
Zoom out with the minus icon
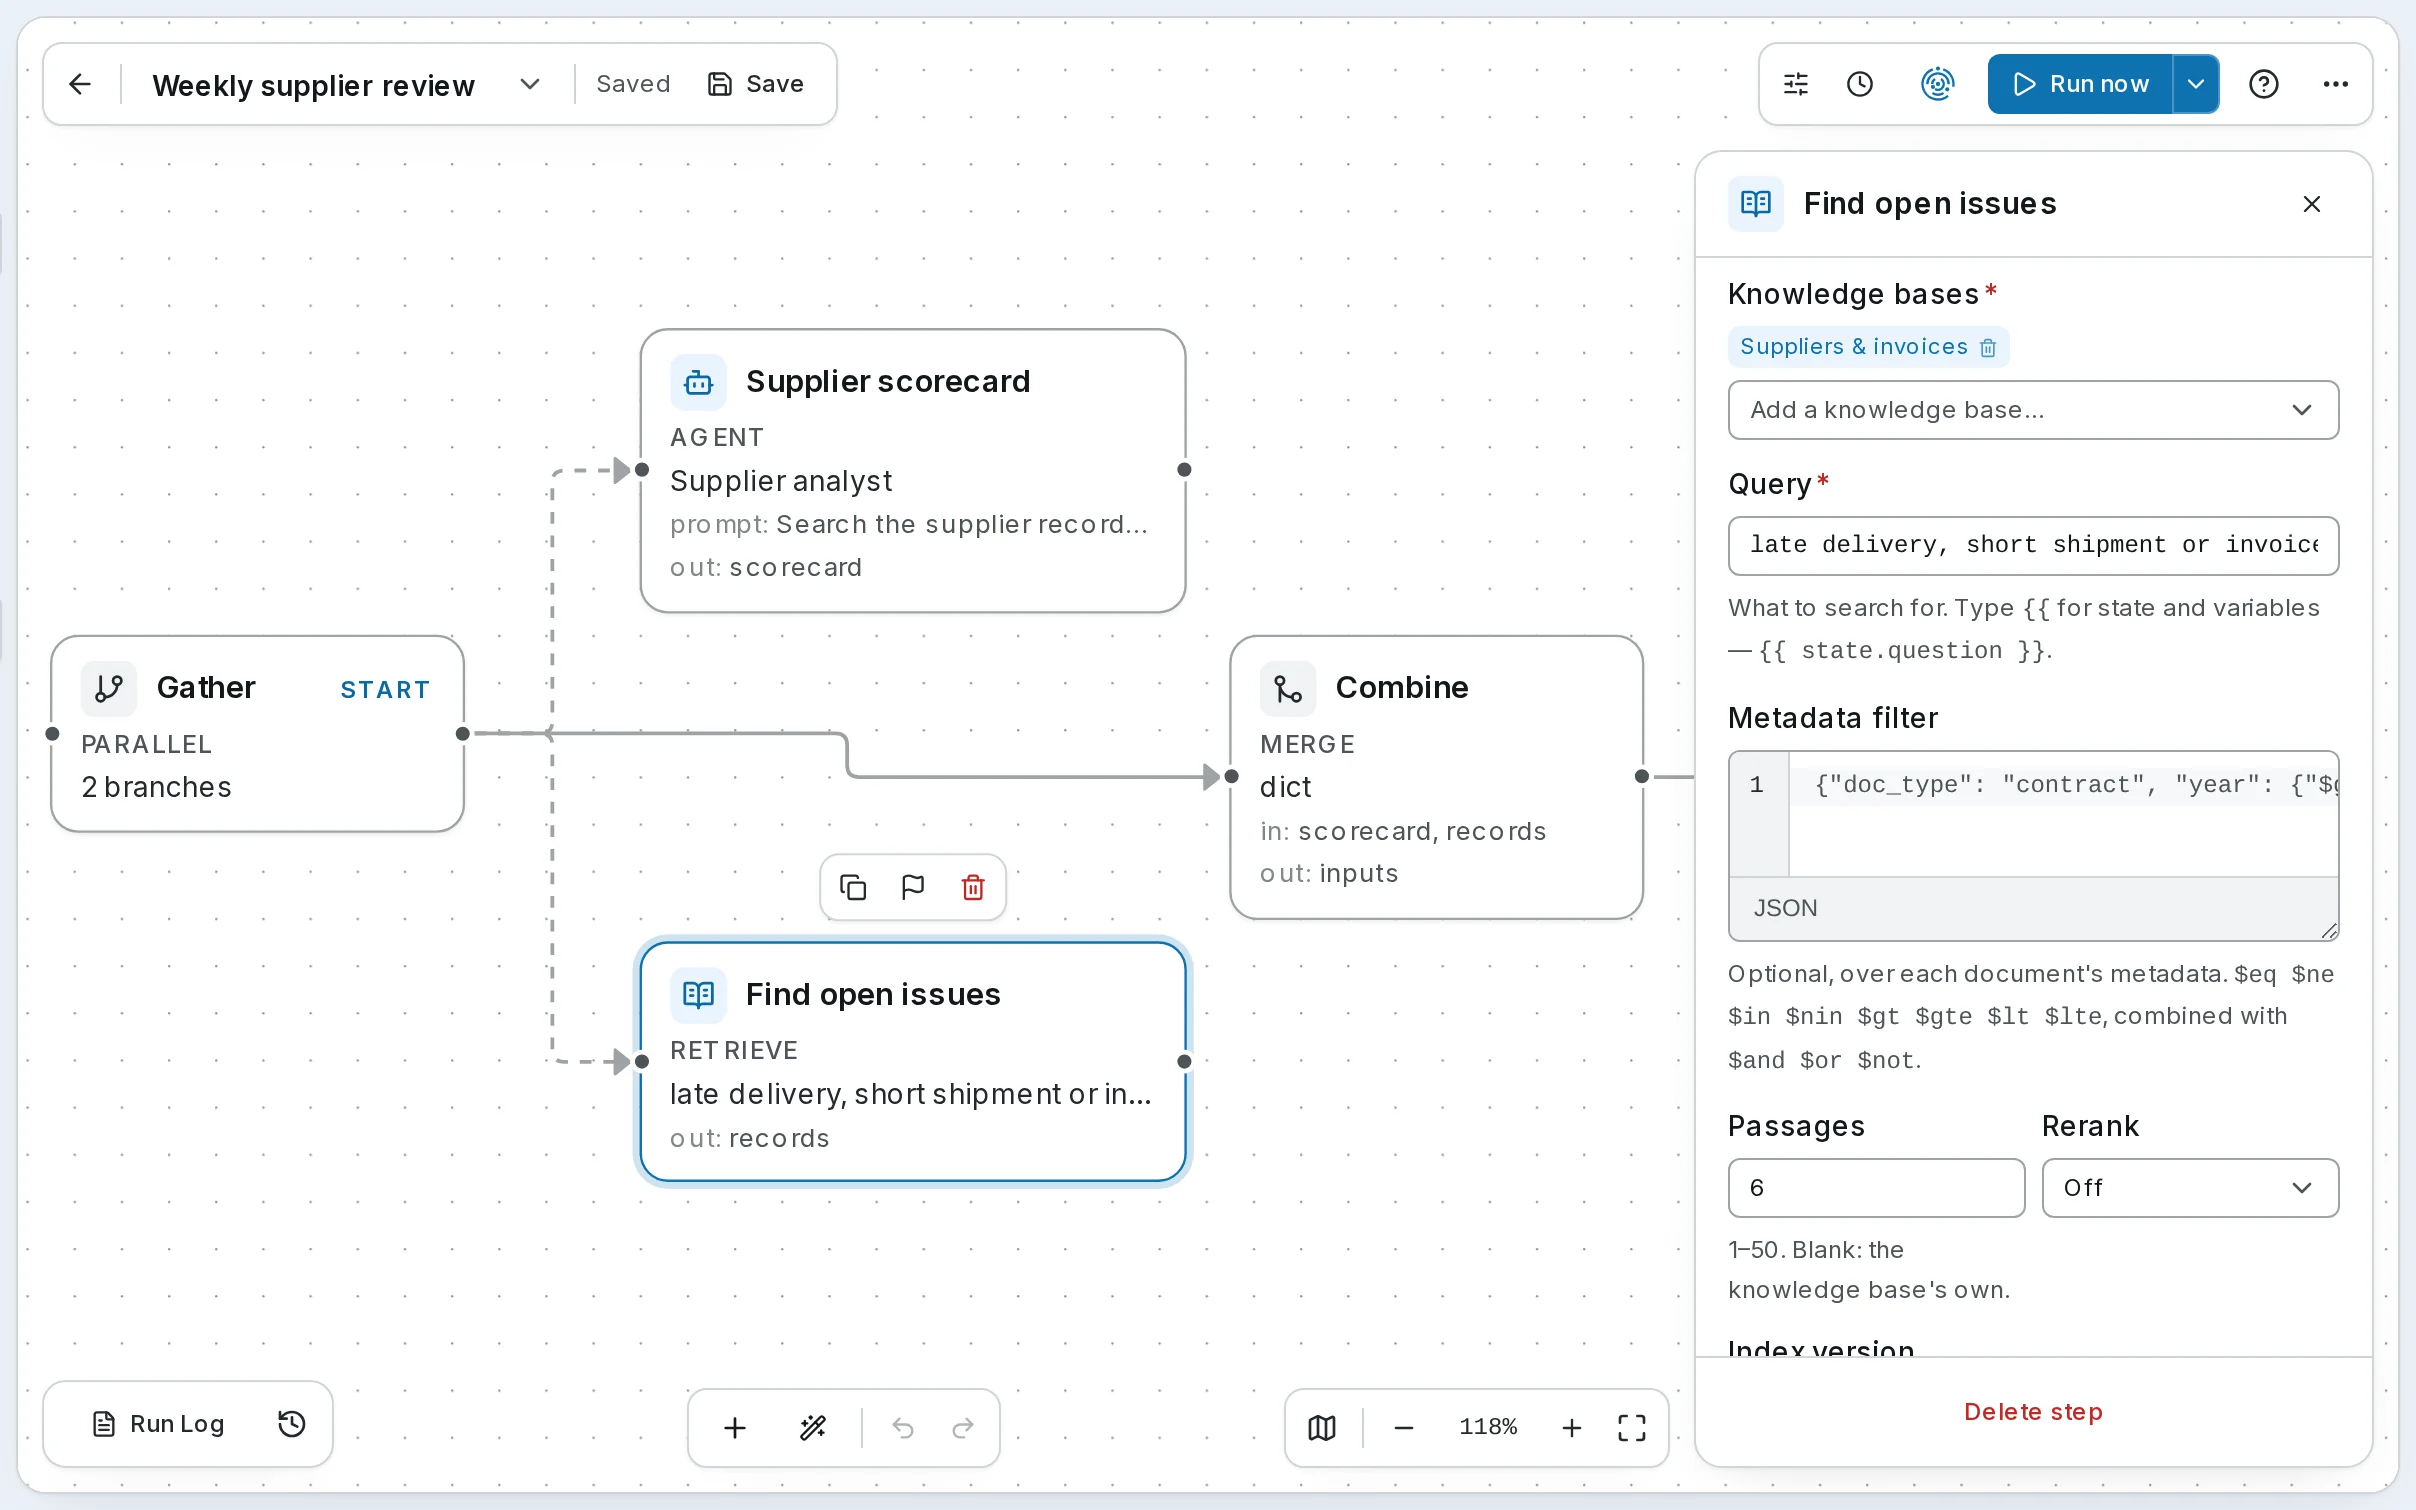(1404, 1428)
